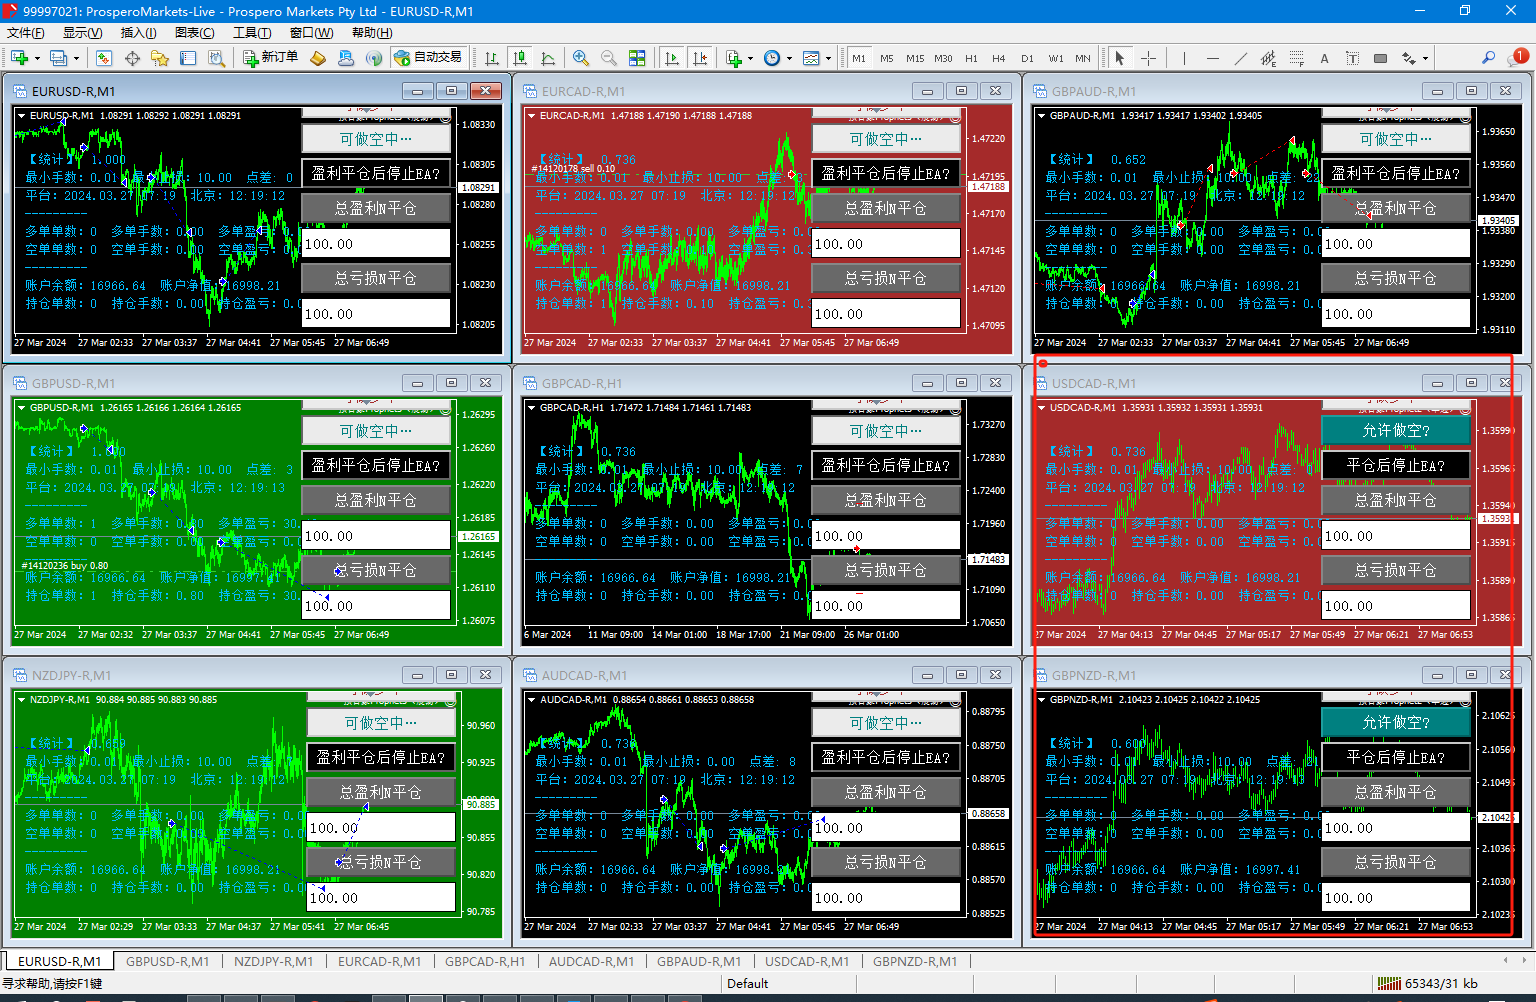
Task: Open the Profiles toolbar icon
Action: (x=58, y=58)
